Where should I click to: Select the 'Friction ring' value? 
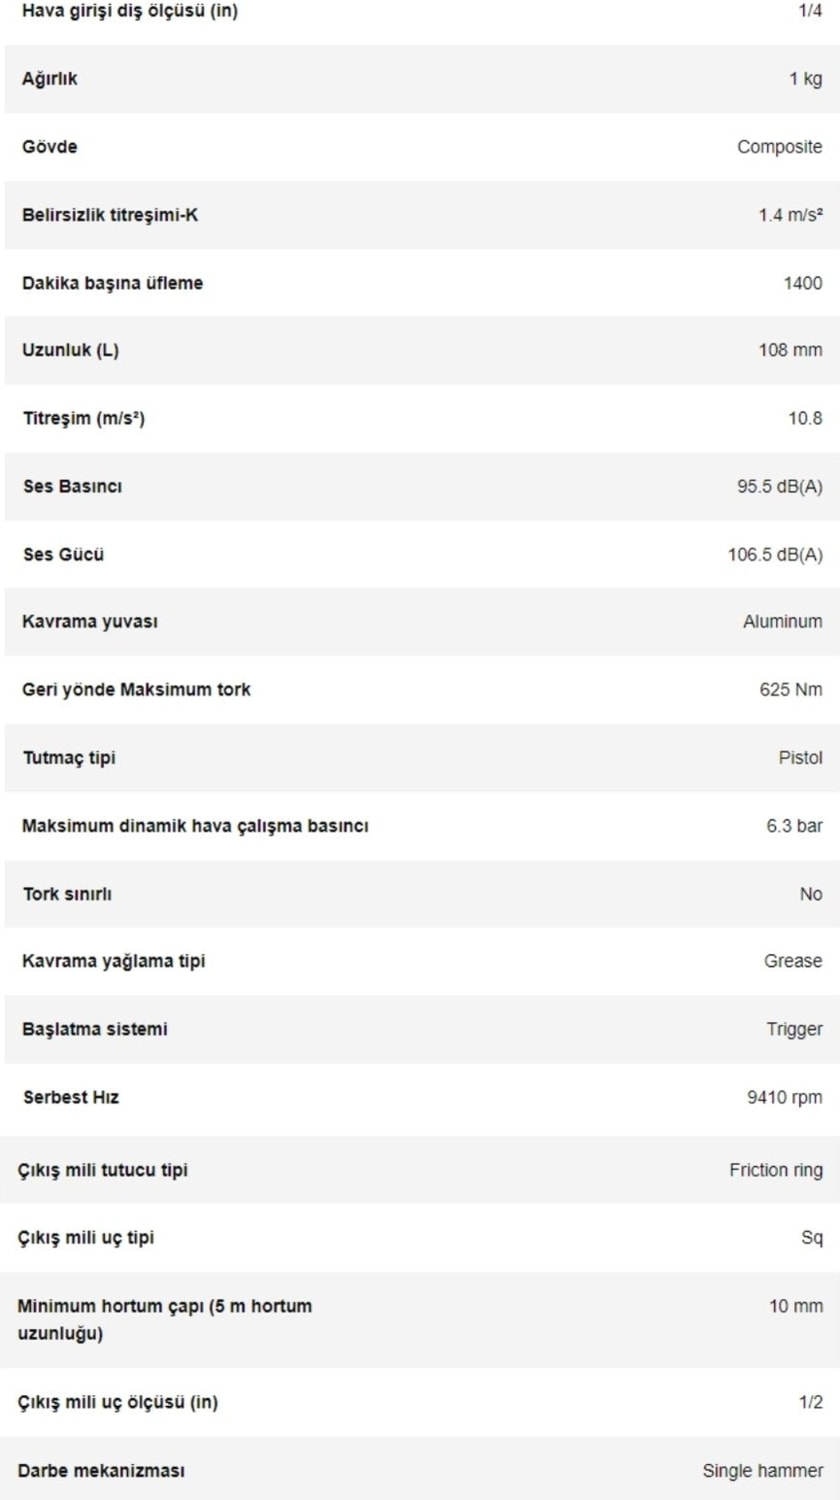coord(775,1170)
